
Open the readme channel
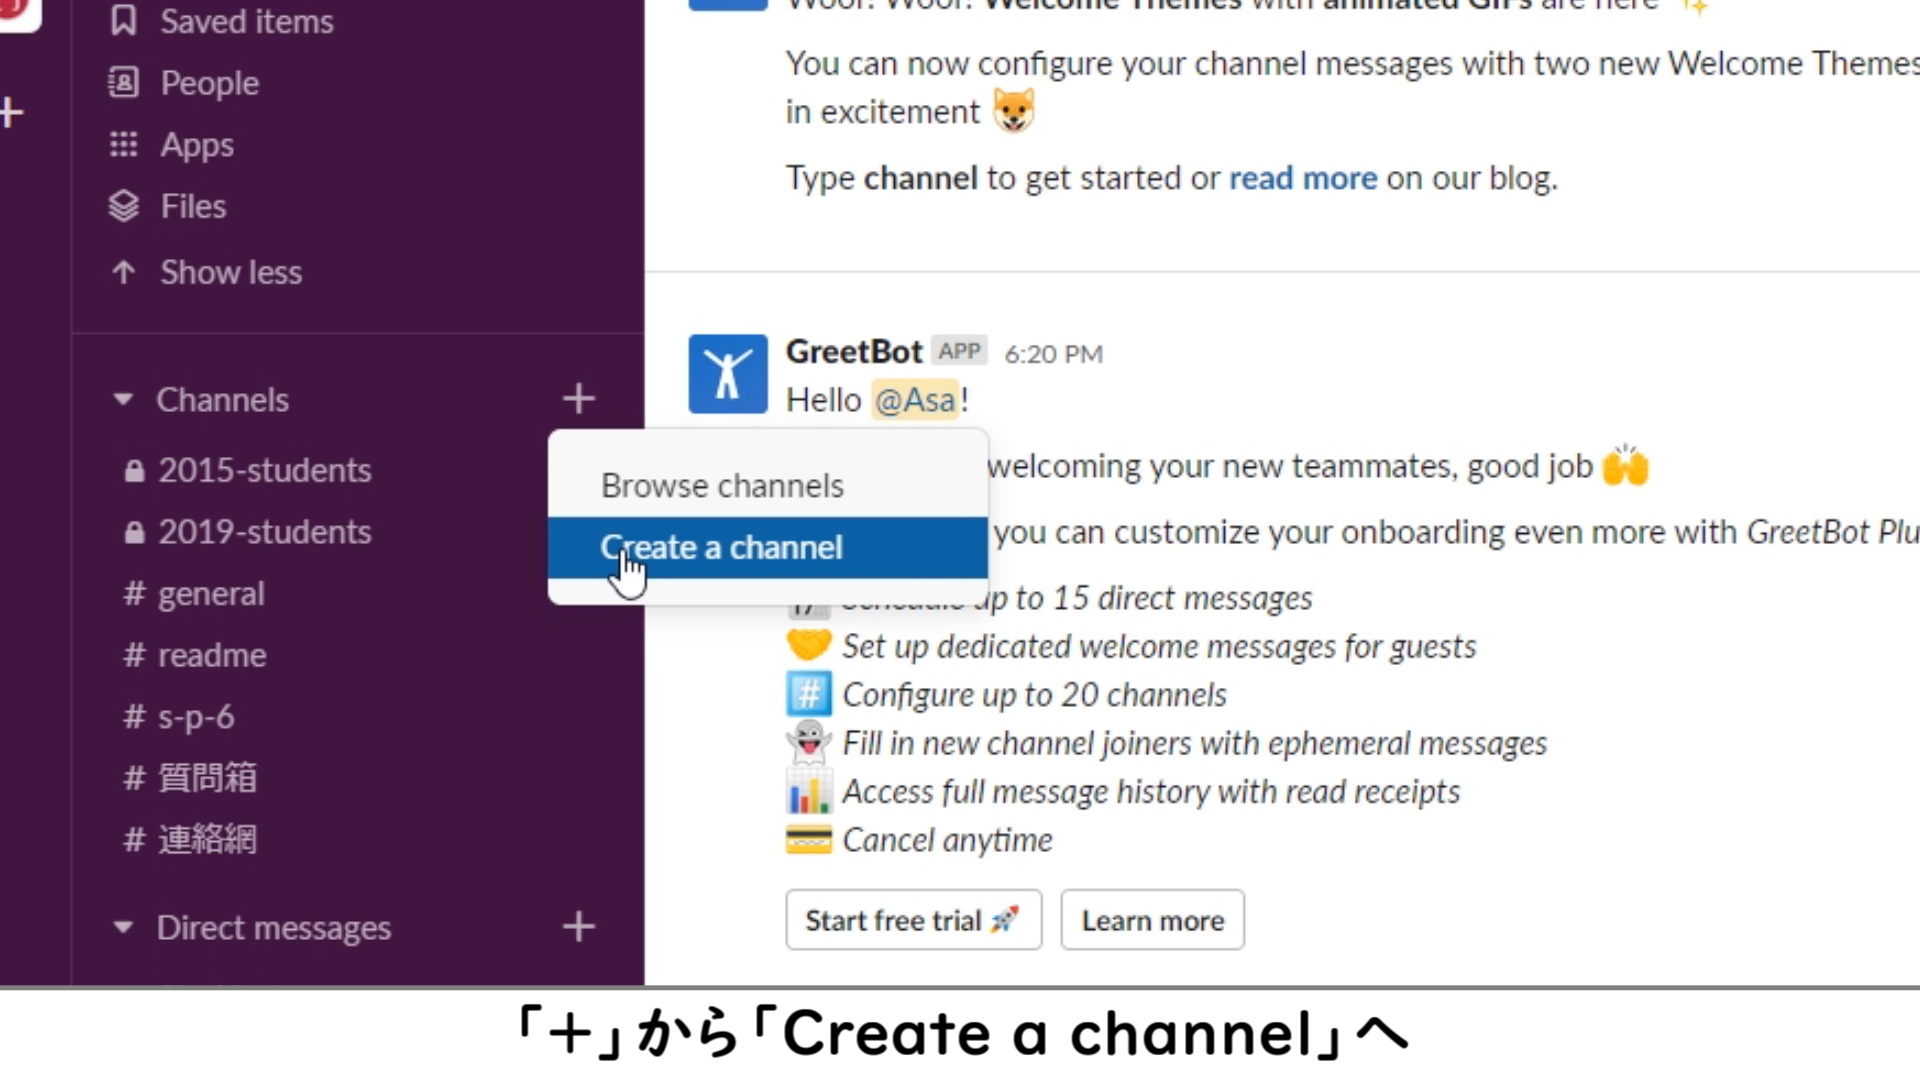click(x=212, y=655)
